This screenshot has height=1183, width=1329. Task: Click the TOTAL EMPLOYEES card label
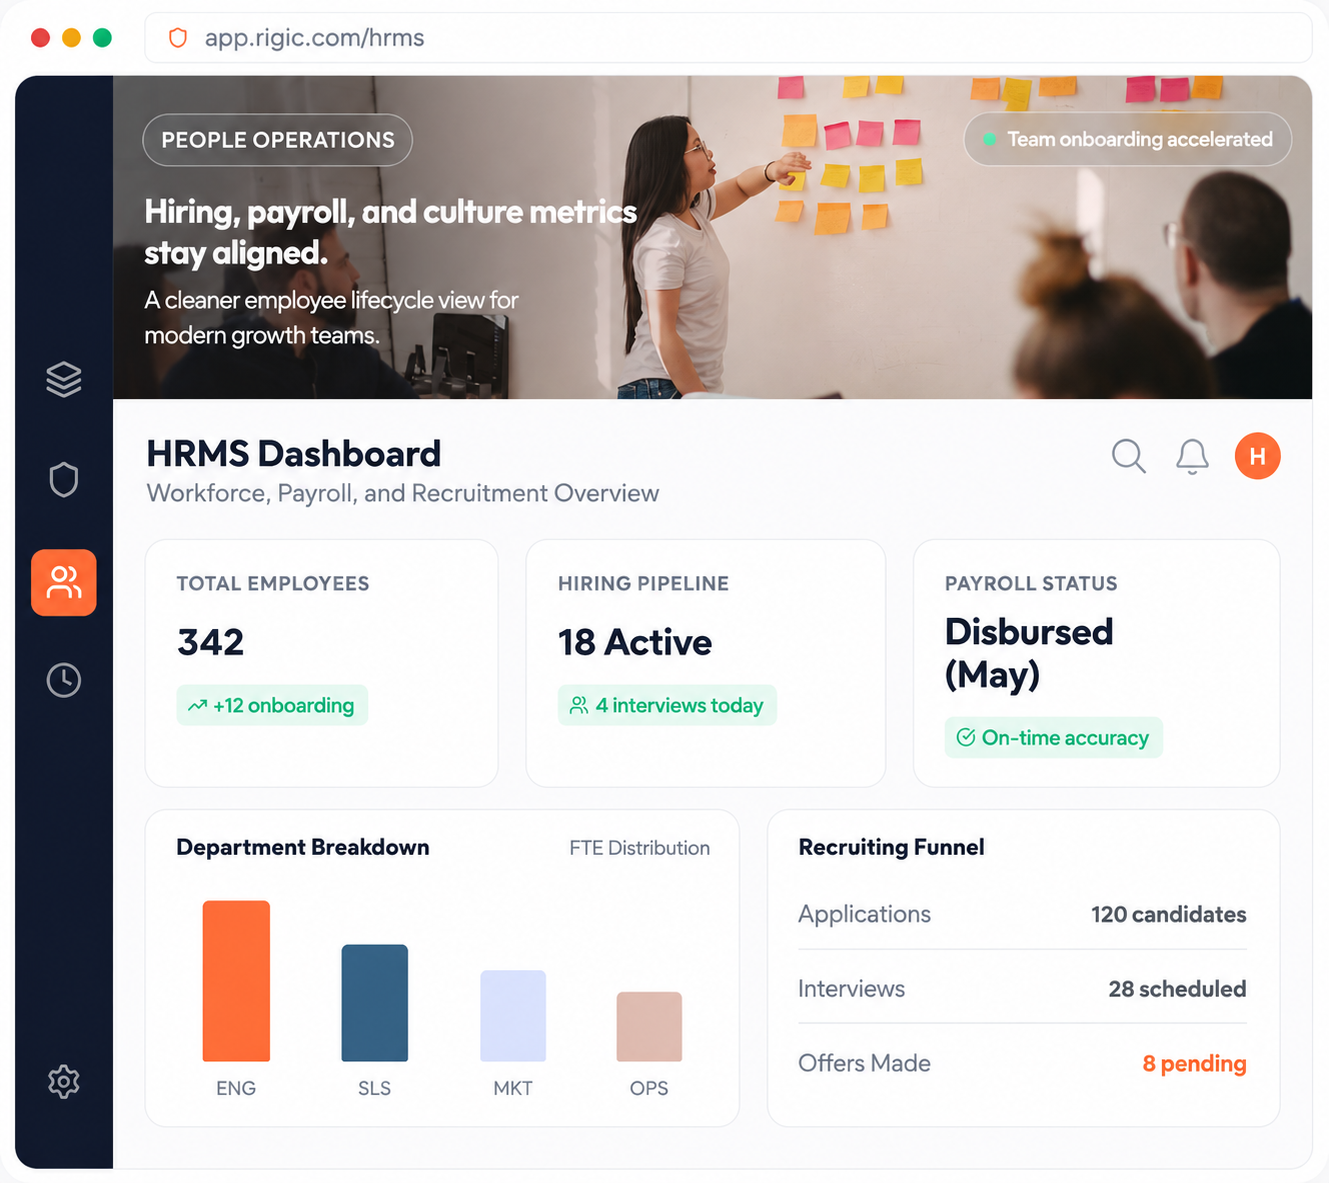[273, 584]
